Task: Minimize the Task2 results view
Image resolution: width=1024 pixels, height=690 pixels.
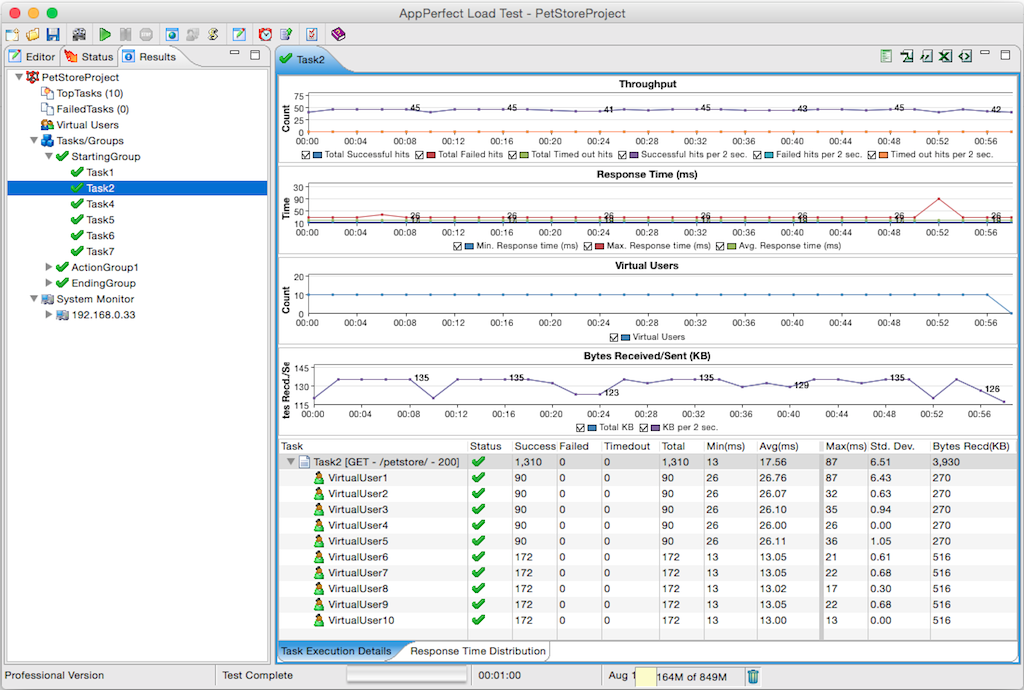Action: coord(985,53)
